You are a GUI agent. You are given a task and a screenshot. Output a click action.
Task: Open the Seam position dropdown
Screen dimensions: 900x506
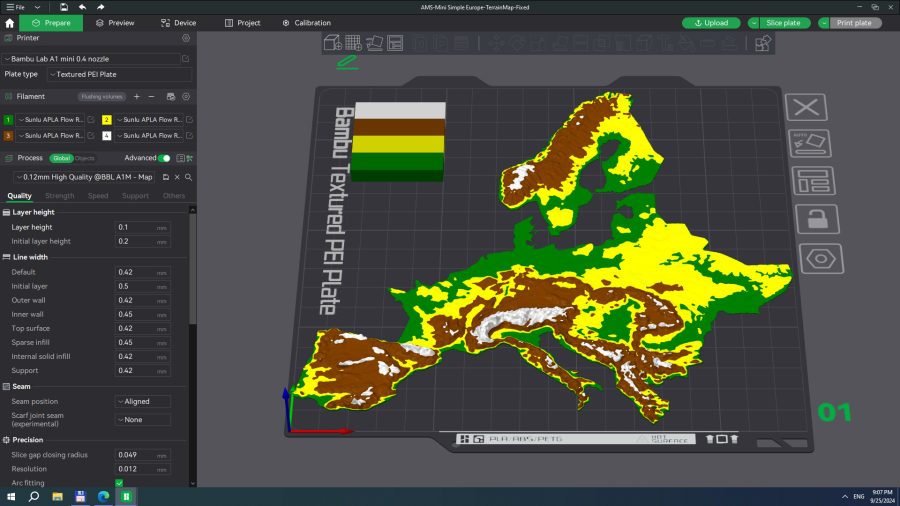coord(142,402)
